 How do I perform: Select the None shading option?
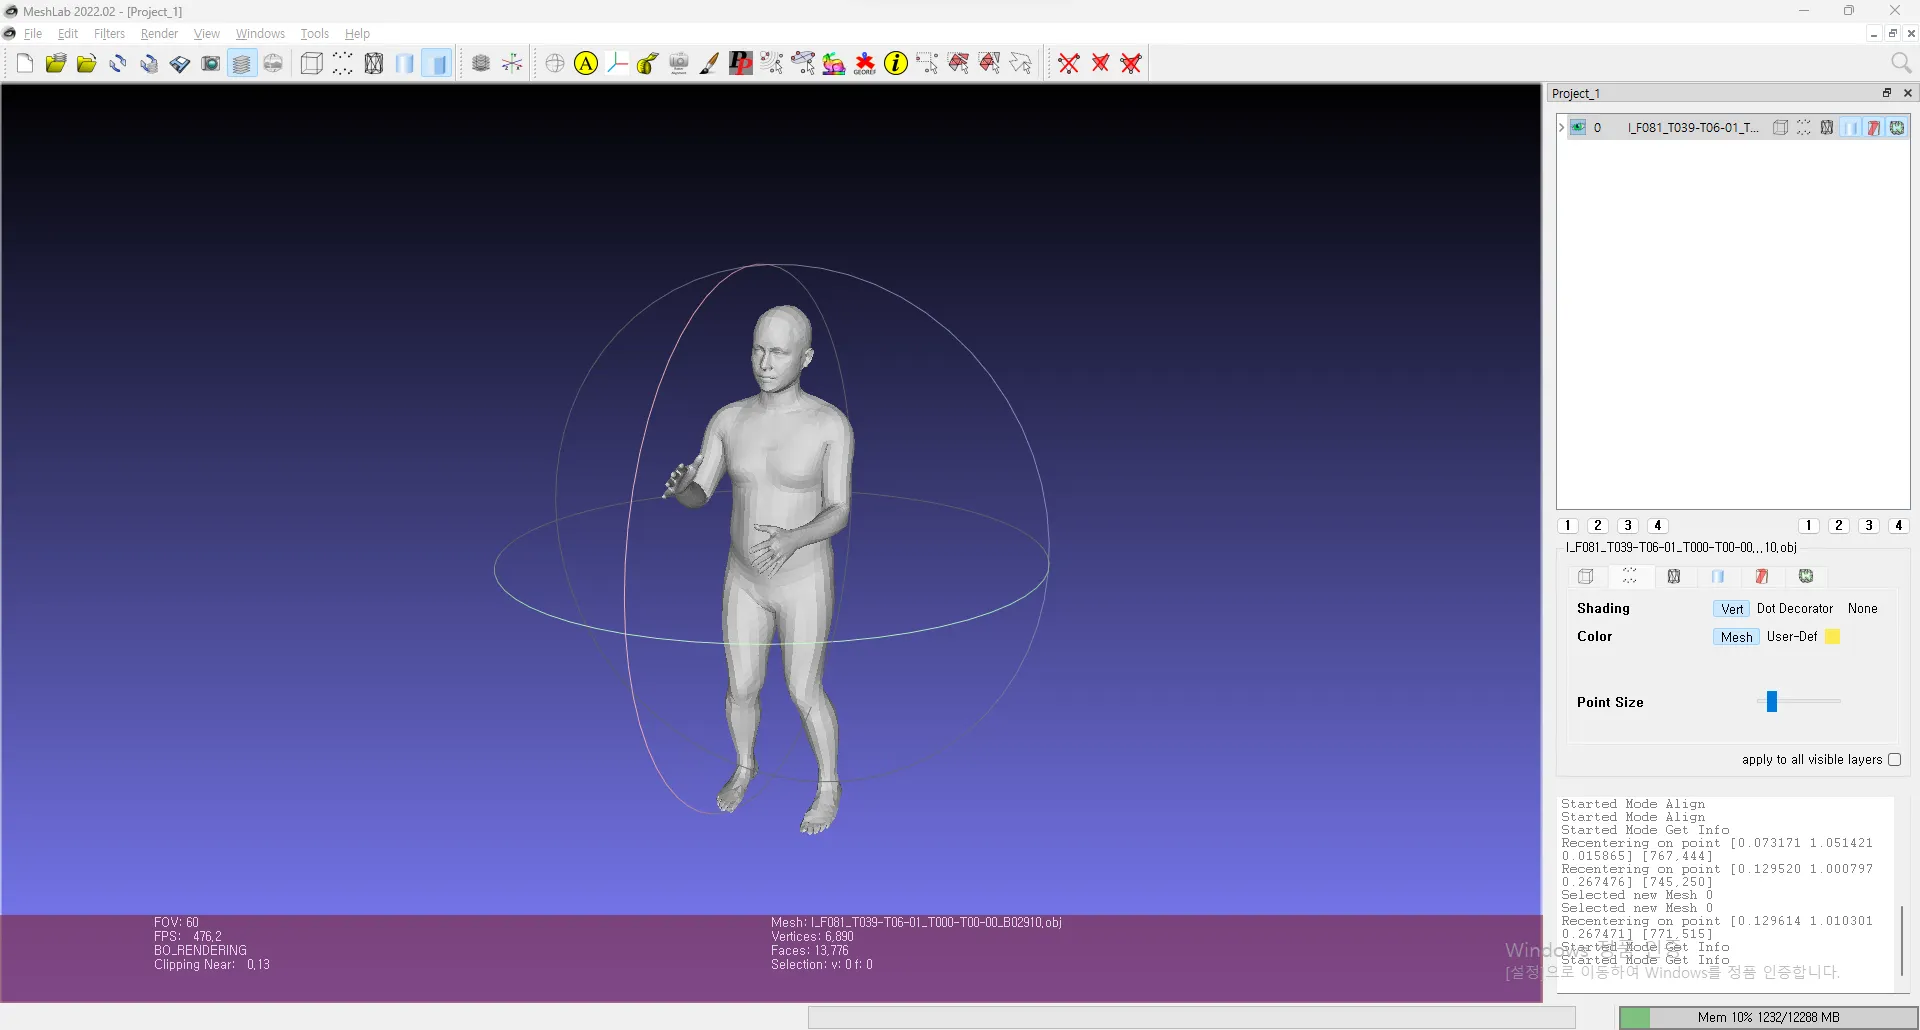tap(1862, 609)
